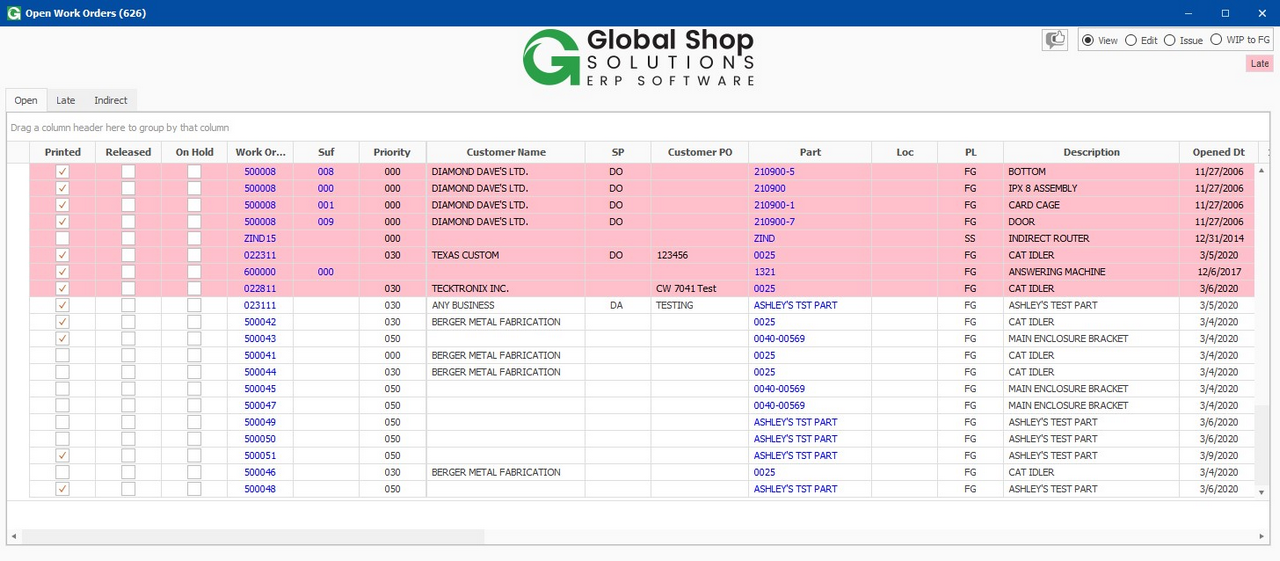
Task: Select the Edit radio button
Action: click(x=1131, y=40)
